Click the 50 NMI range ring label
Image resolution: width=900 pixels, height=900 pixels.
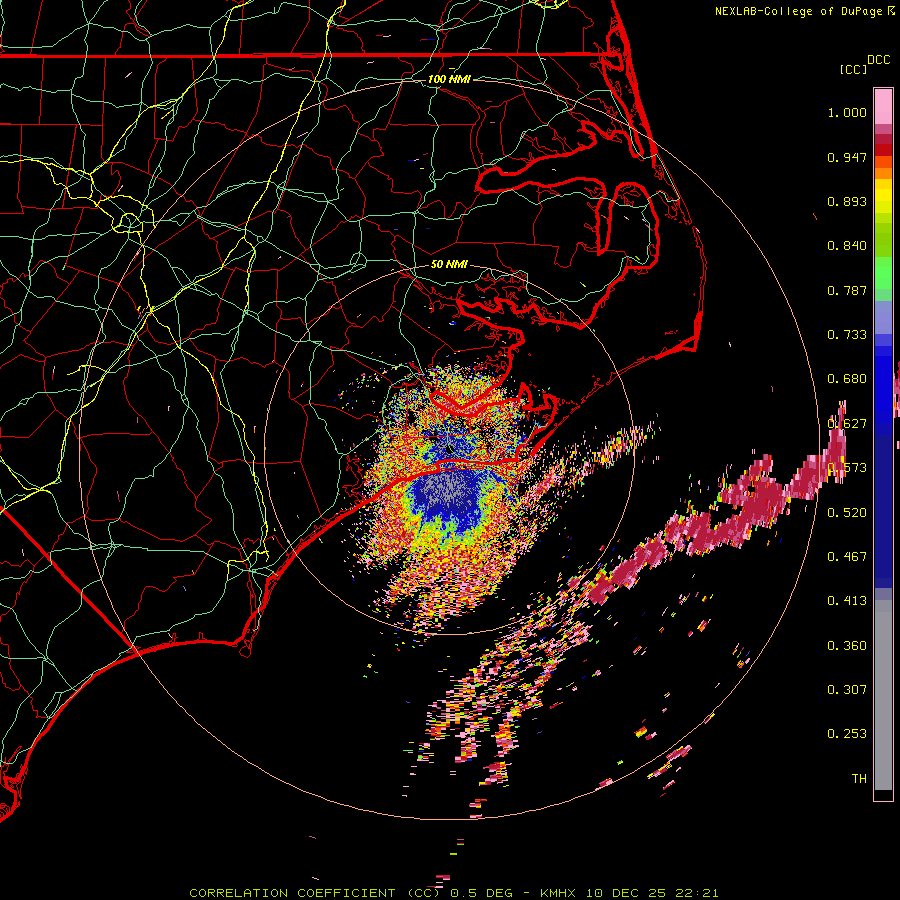[449, 264]
